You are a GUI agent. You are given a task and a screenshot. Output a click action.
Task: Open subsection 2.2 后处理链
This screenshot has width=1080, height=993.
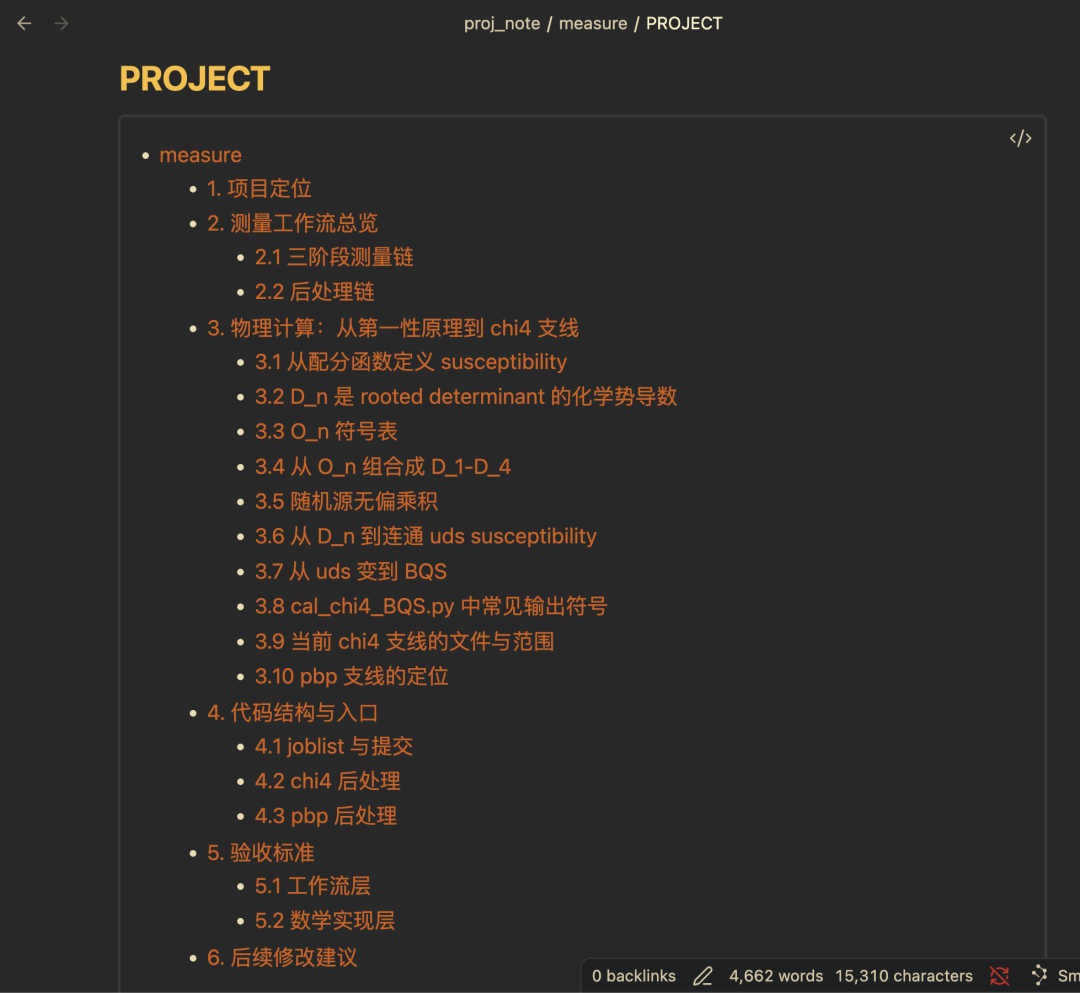click(315, 292)
